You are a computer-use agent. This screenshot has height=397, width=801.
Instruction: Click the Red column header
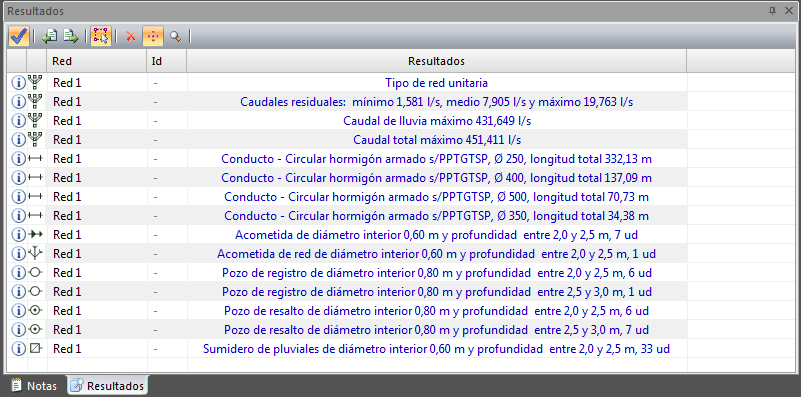point(97,61)
